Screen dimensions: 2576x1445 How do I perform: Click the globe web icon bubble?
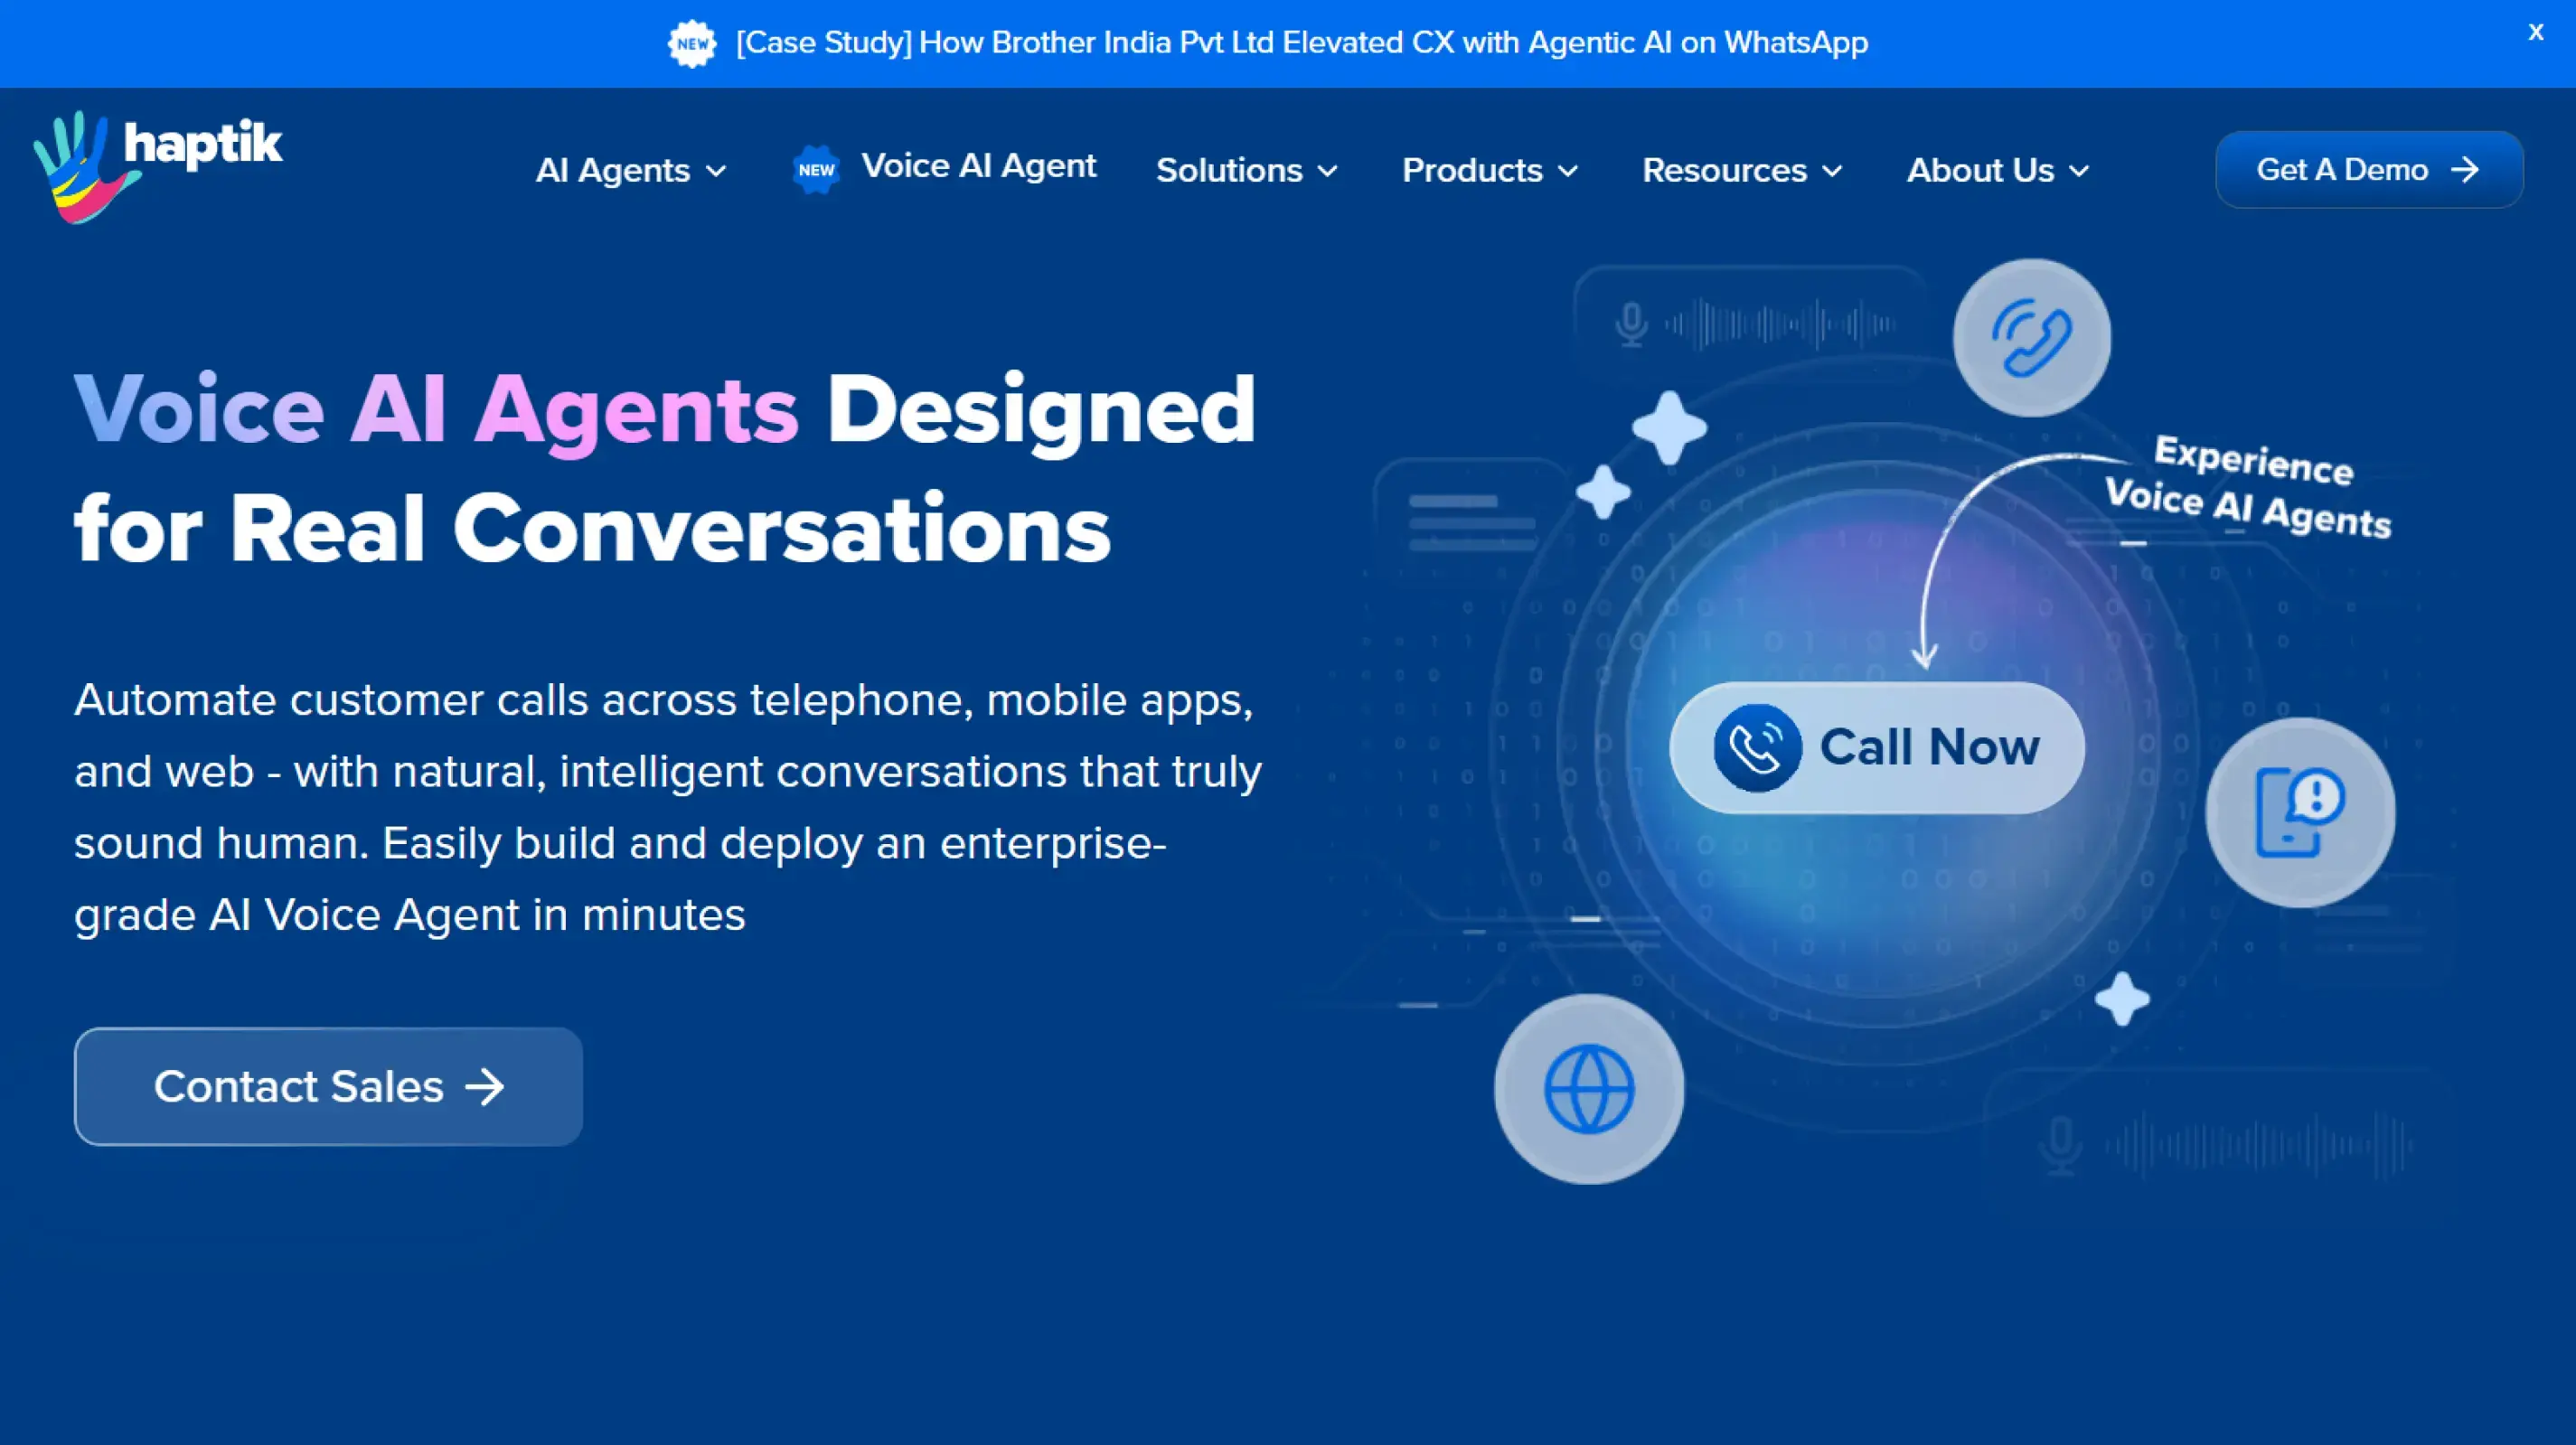click(1589, 1089)
